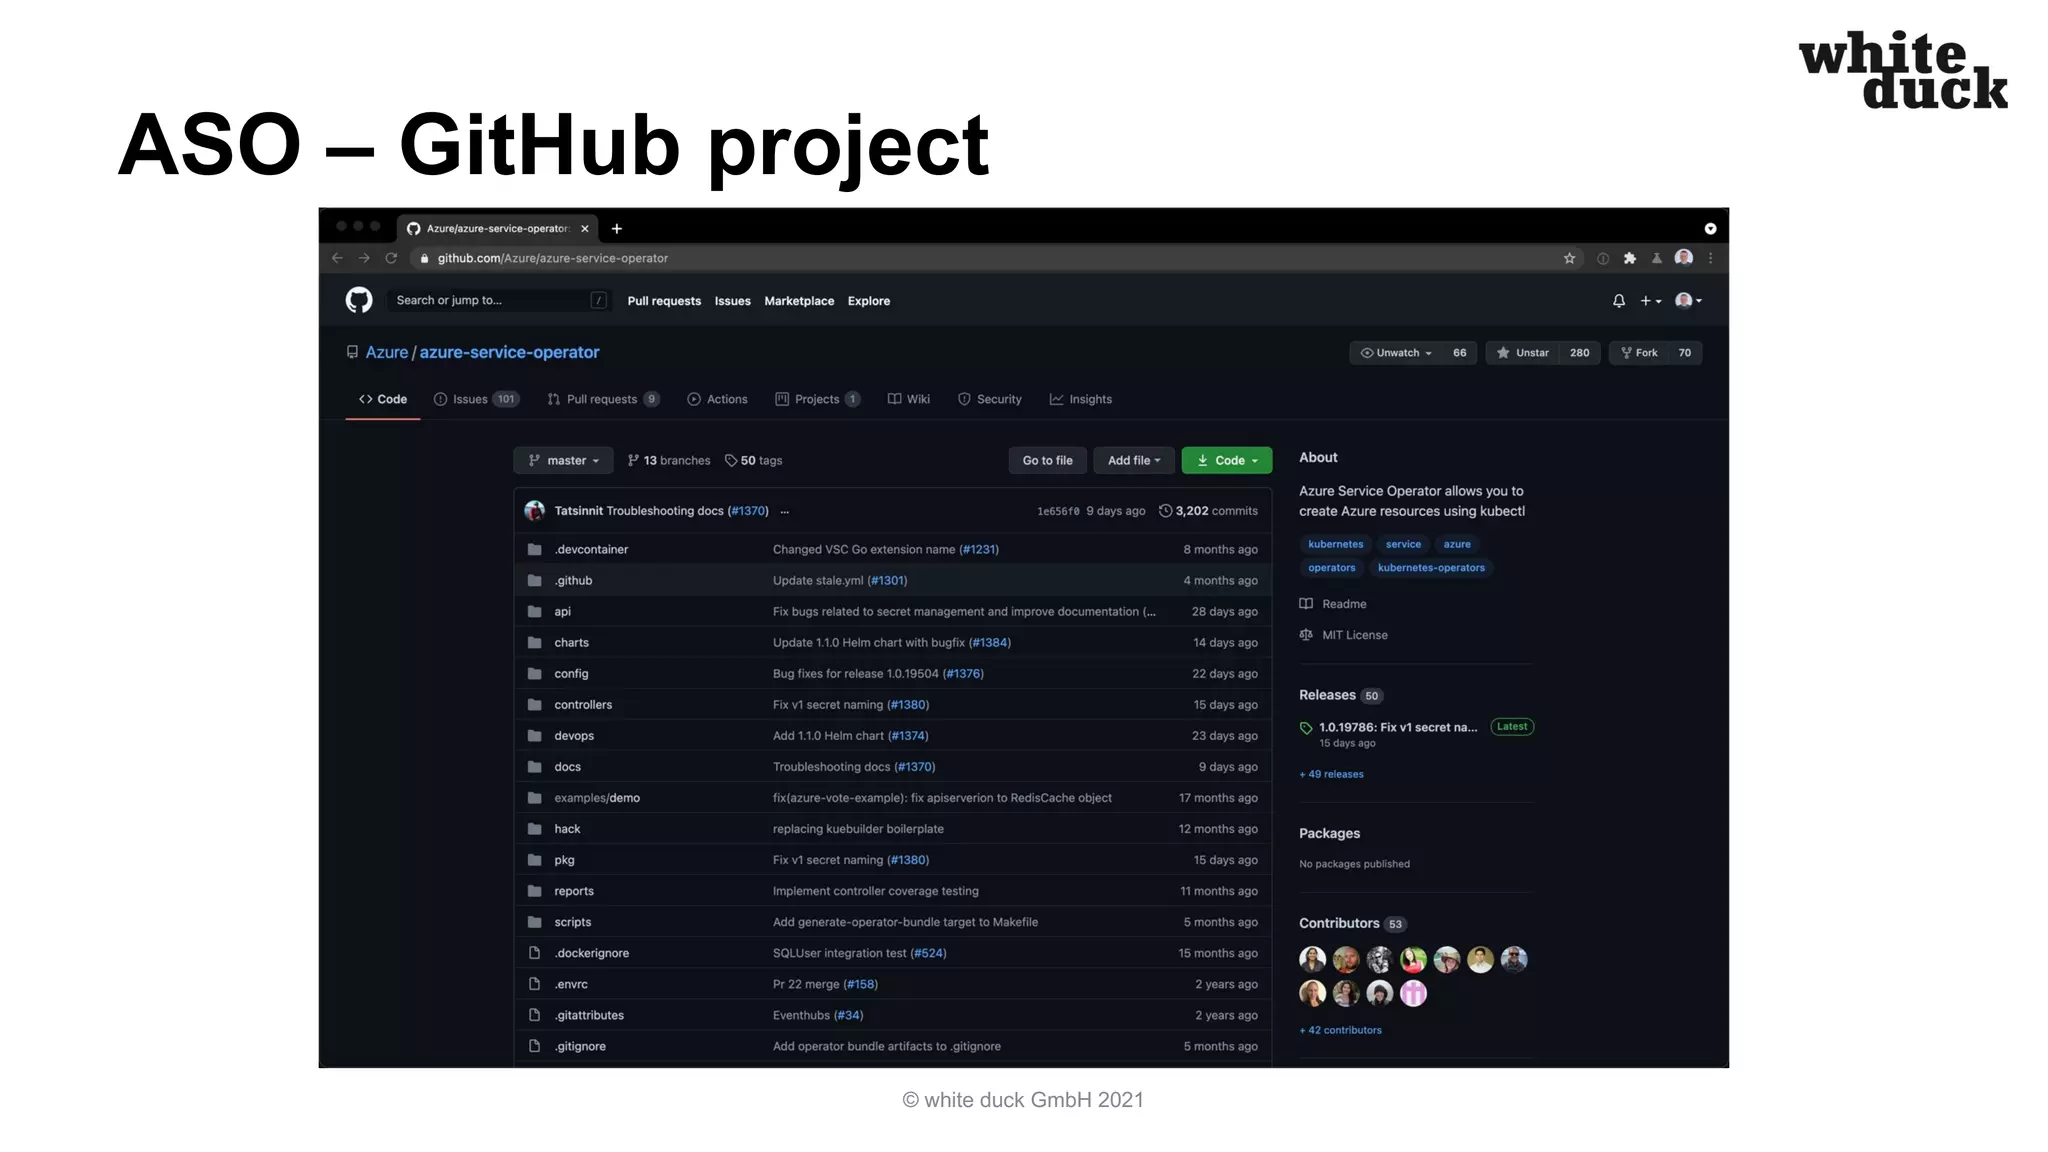
Task: Click Marketplace in top navigation
Action: coord(799,301)
